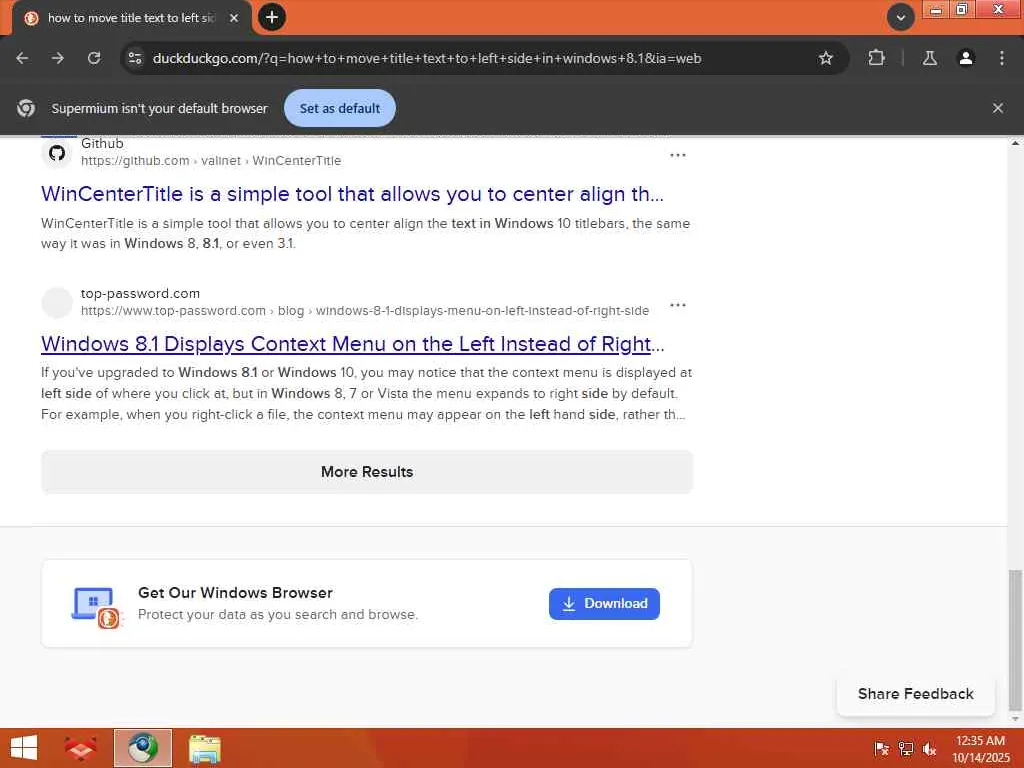This screenshot has height=768, width=1024.
Task: Click the GitHub favicon of first result
Action: pos(57,153)
